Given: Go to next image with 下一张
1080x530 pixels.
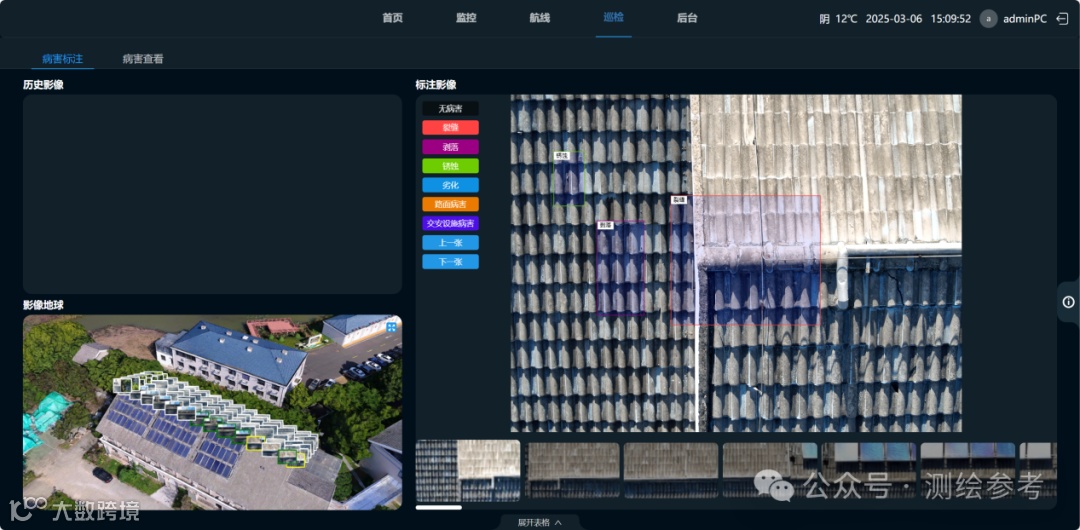Looking at the screenshot, I should click(450, 262).
